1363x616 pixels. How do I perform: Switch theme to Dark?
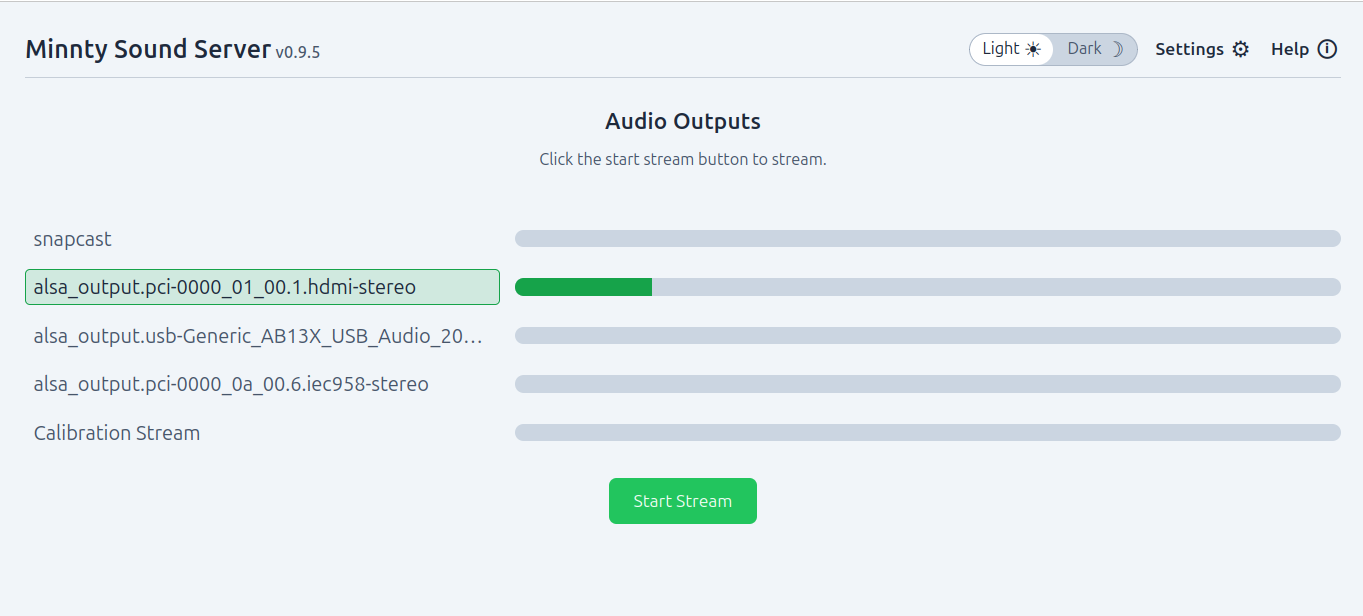1095,49
